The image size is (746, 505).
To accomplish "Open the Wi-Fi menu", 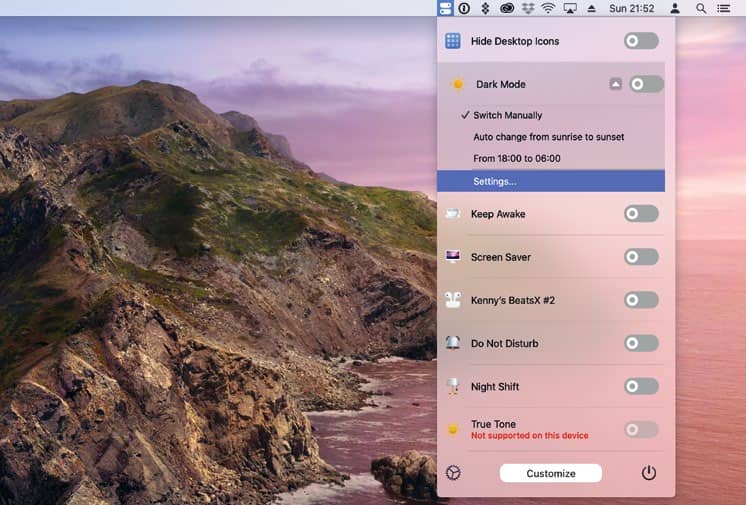I will pyautogui.click(x=548, y=8).
